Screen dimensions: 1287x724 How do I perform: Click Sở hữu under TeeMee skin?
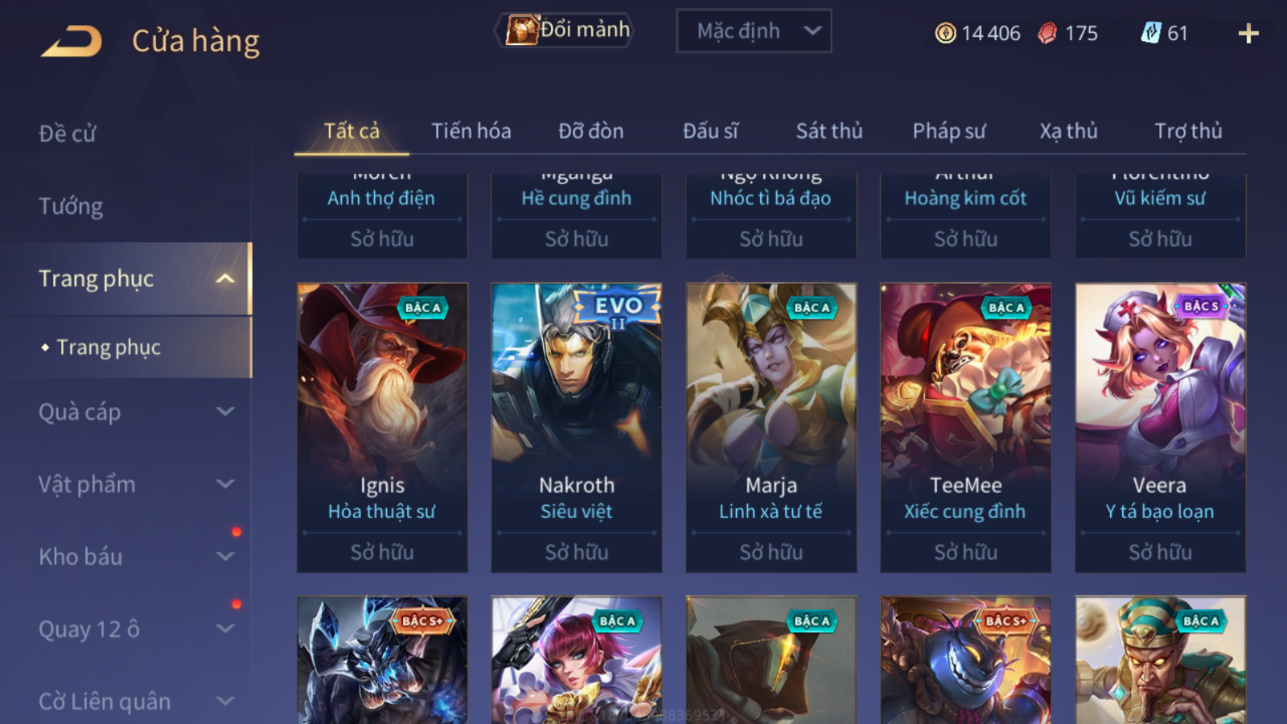click(965, 552)
